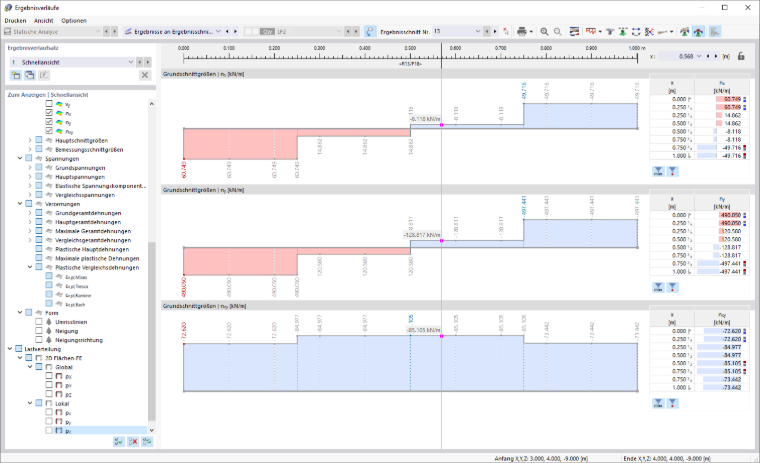Check the Neigung checkbox
The width and height of the screenshot is (760, 463).
[39, 331]
